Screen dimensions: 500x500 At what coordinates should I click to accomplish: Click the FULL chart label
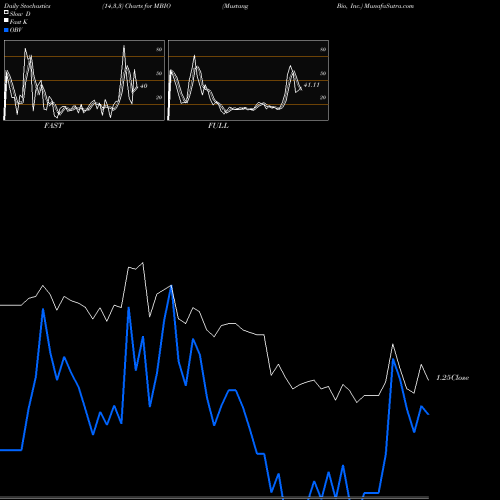(x=218, y=126)
